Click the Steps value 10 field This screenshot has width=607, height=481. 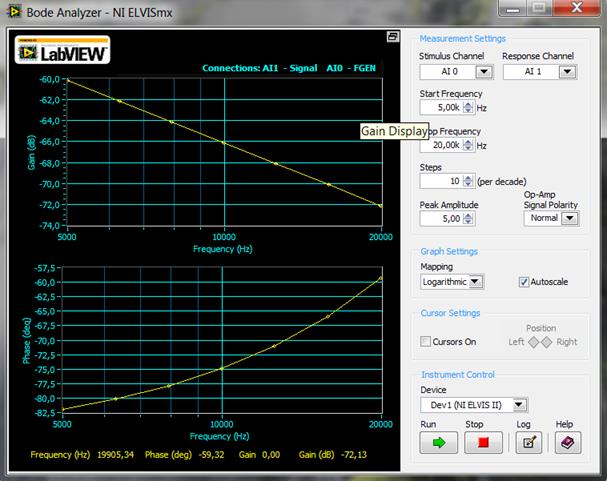(x=441, y=181)
